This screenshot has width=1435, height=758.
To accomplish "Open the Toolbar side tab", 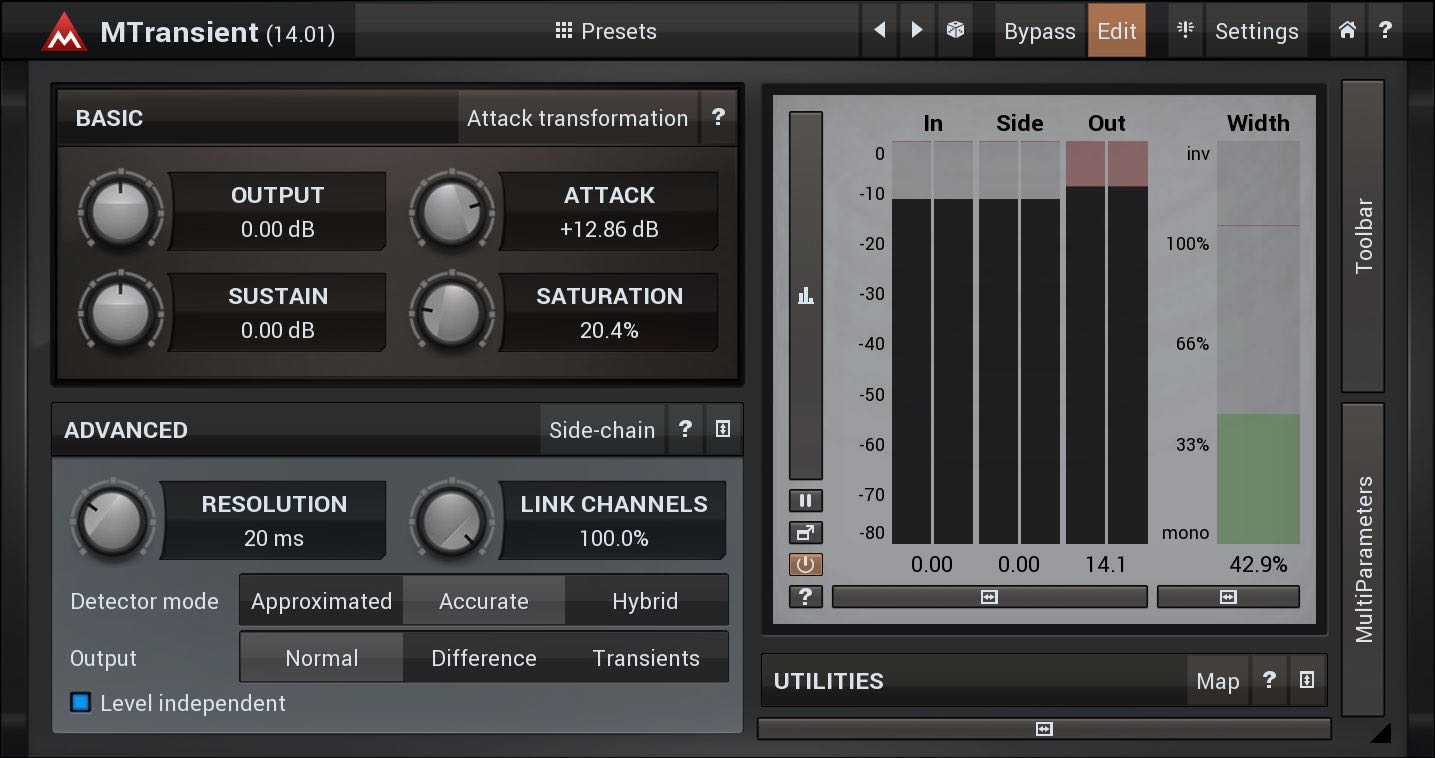I will [1363, 236].
